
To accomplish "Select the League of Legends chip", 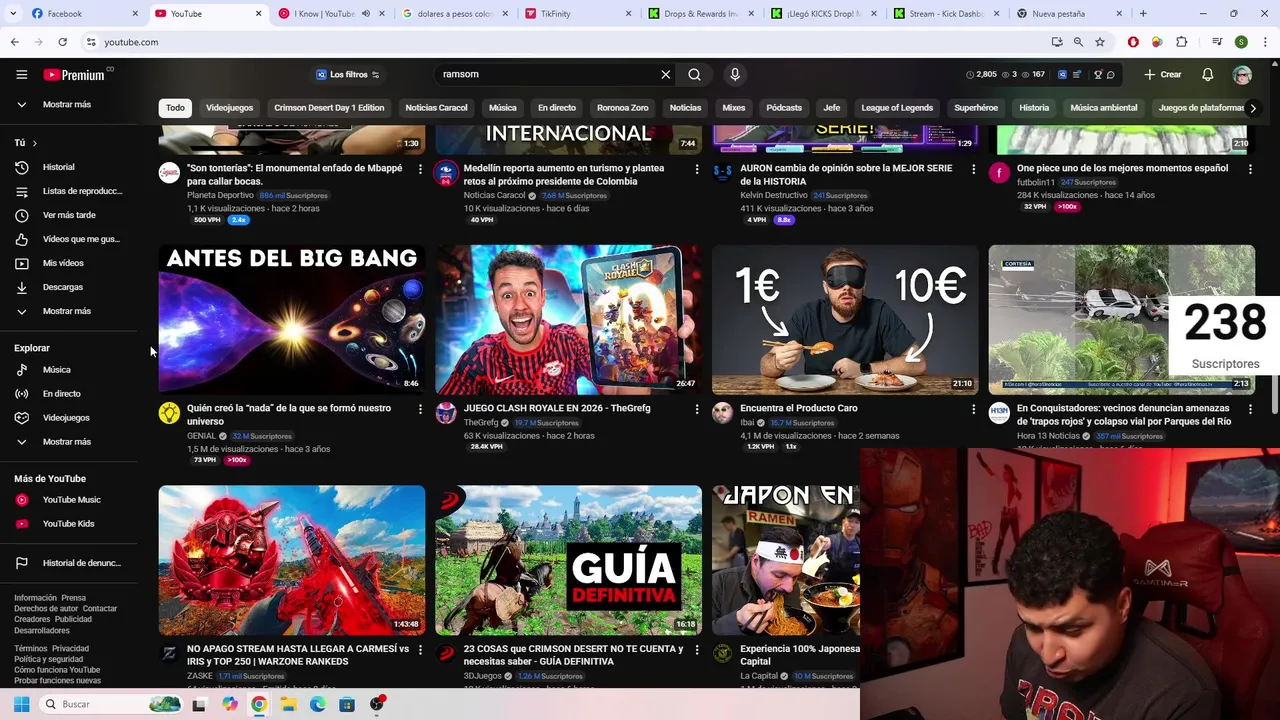I will pyautogui.click(x=897, y=108).
